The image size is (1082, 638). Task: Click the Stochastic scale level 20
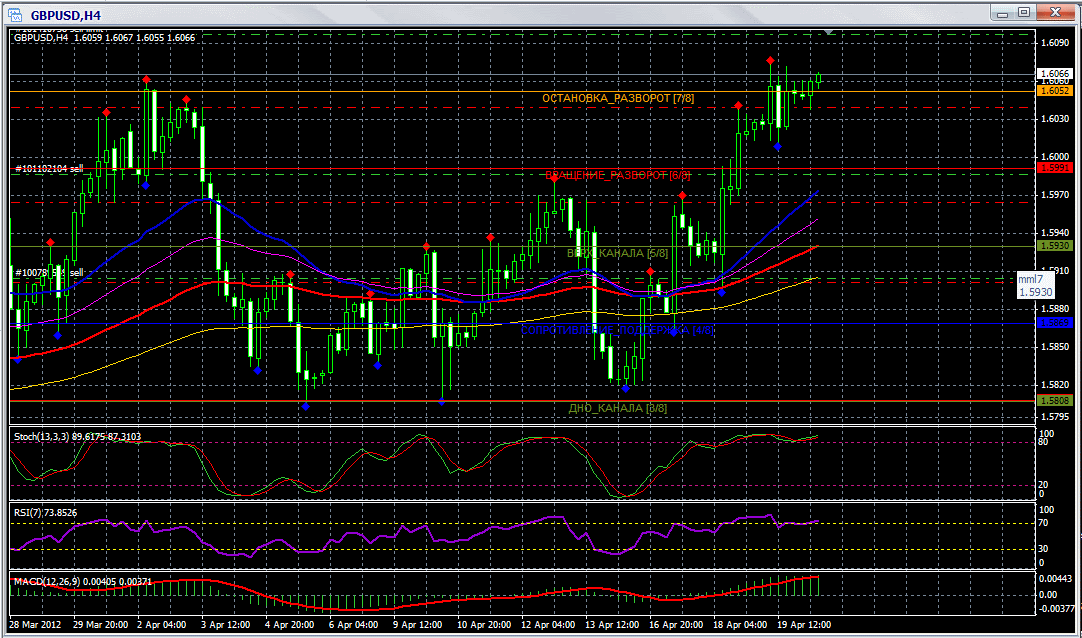click(x=1043, y=485)
